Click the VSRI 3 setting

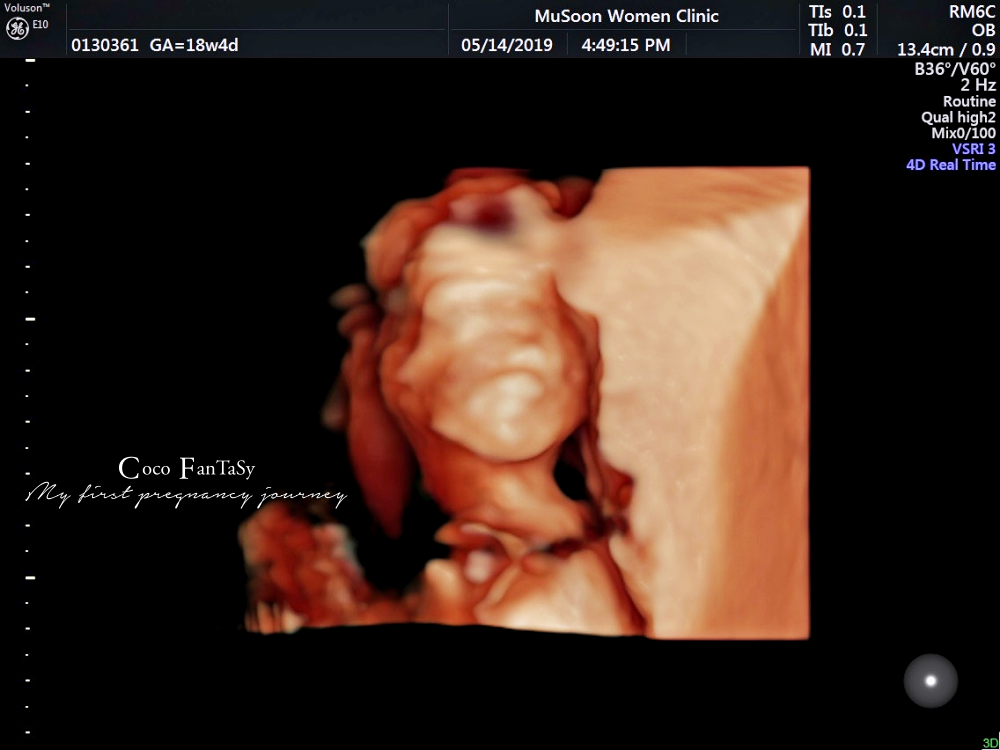click(x=973, y=149)
